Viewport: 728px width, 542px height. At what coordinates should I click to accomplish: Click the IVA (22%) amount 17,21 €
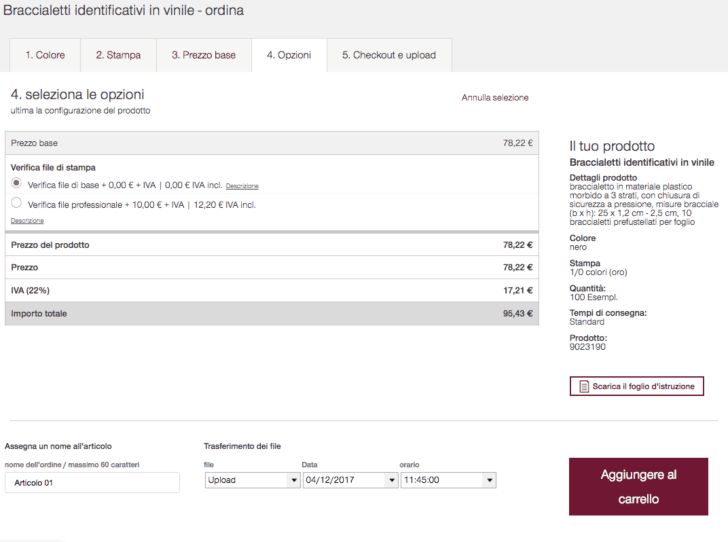tap(518, 290)
